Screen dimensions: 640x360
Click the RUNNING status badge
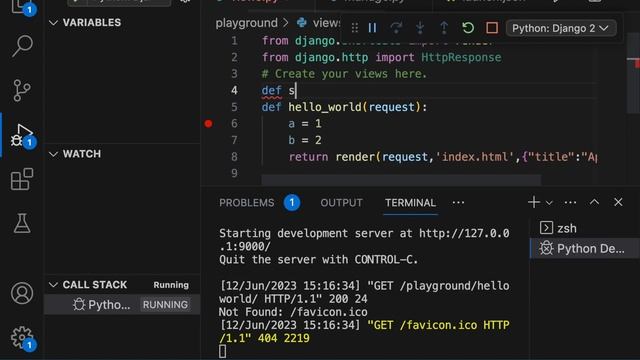(165, 304)
